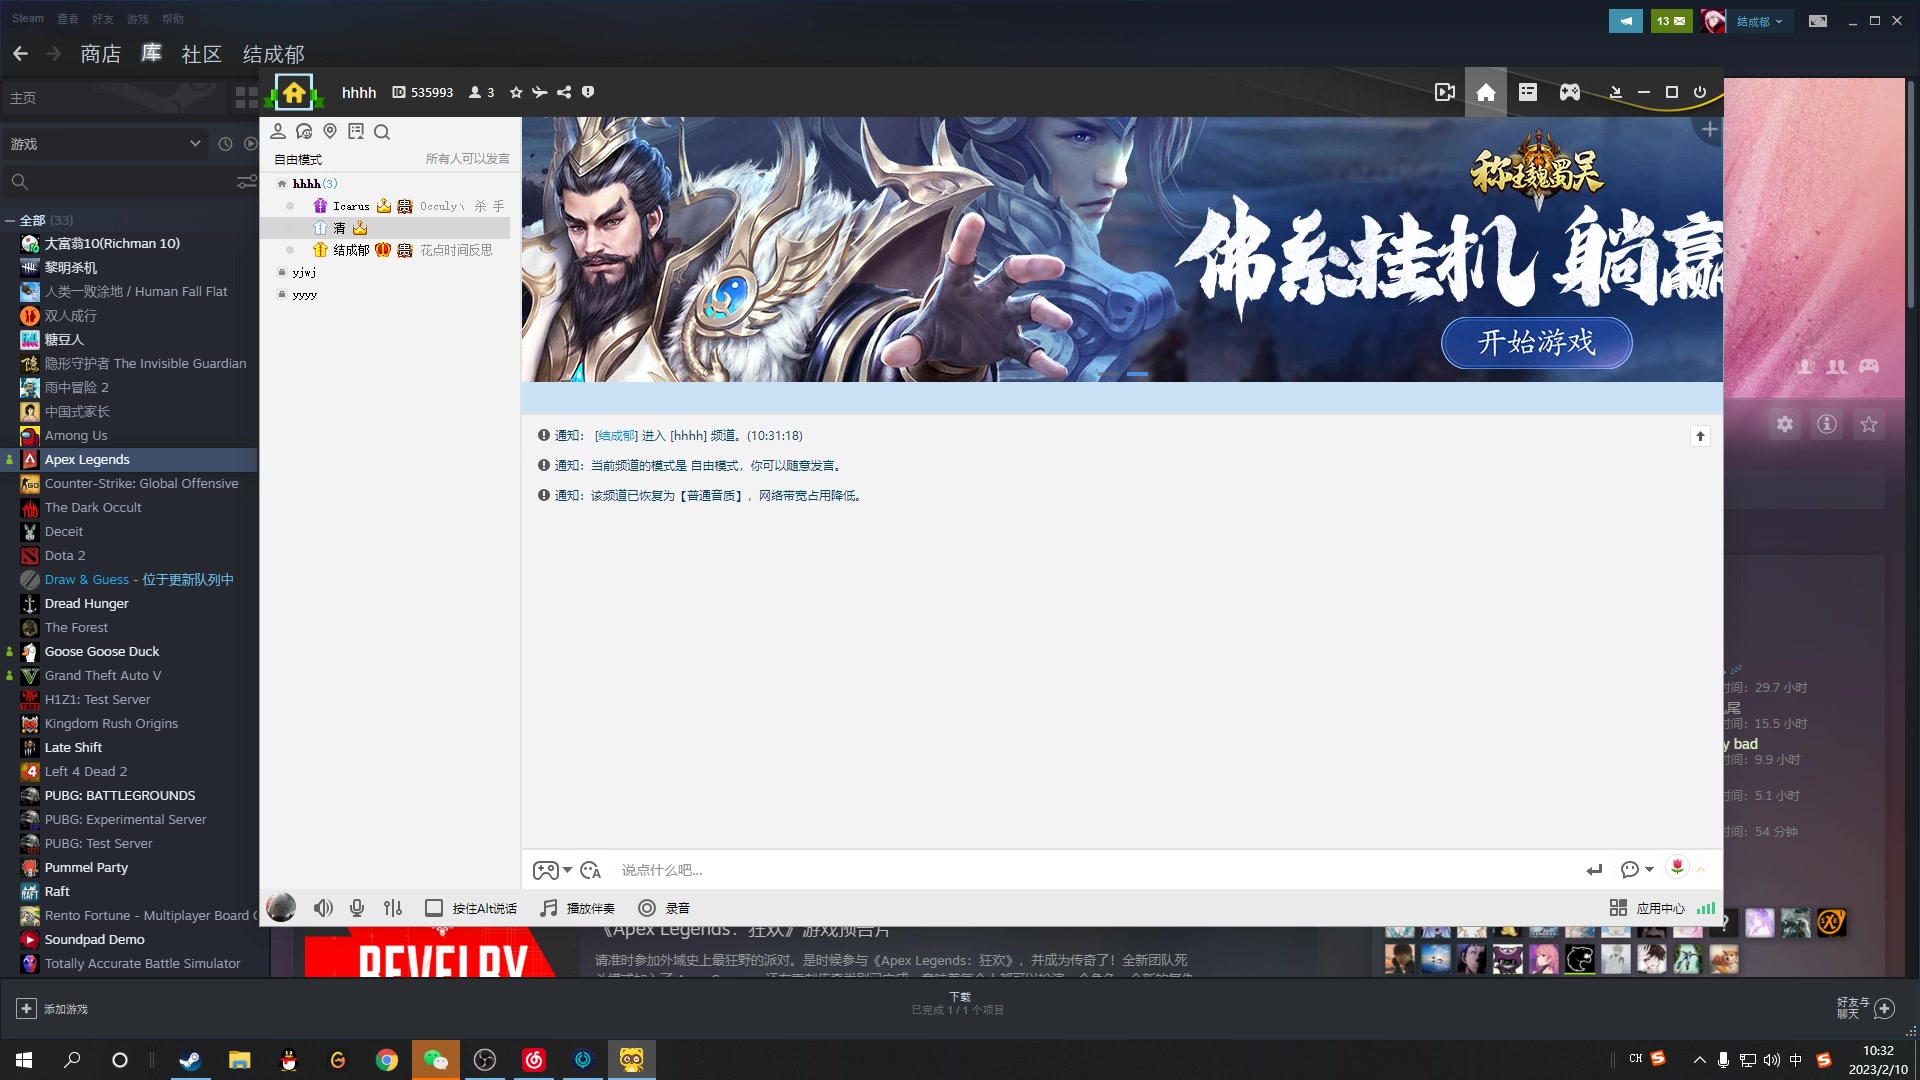Expand gamepad dropdown arrow in chat input
1920x1080 pixels.
(x=567, y=870)
